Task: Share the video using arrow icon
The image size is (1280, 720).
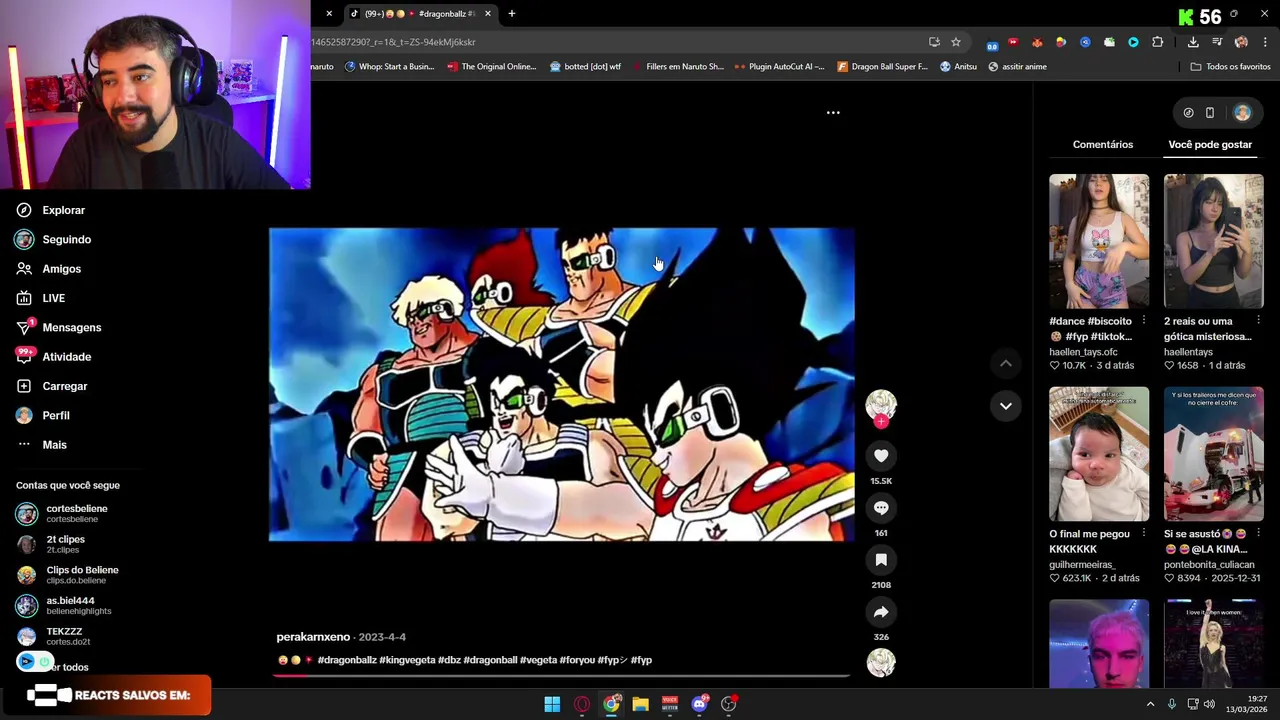Action: 881,612
